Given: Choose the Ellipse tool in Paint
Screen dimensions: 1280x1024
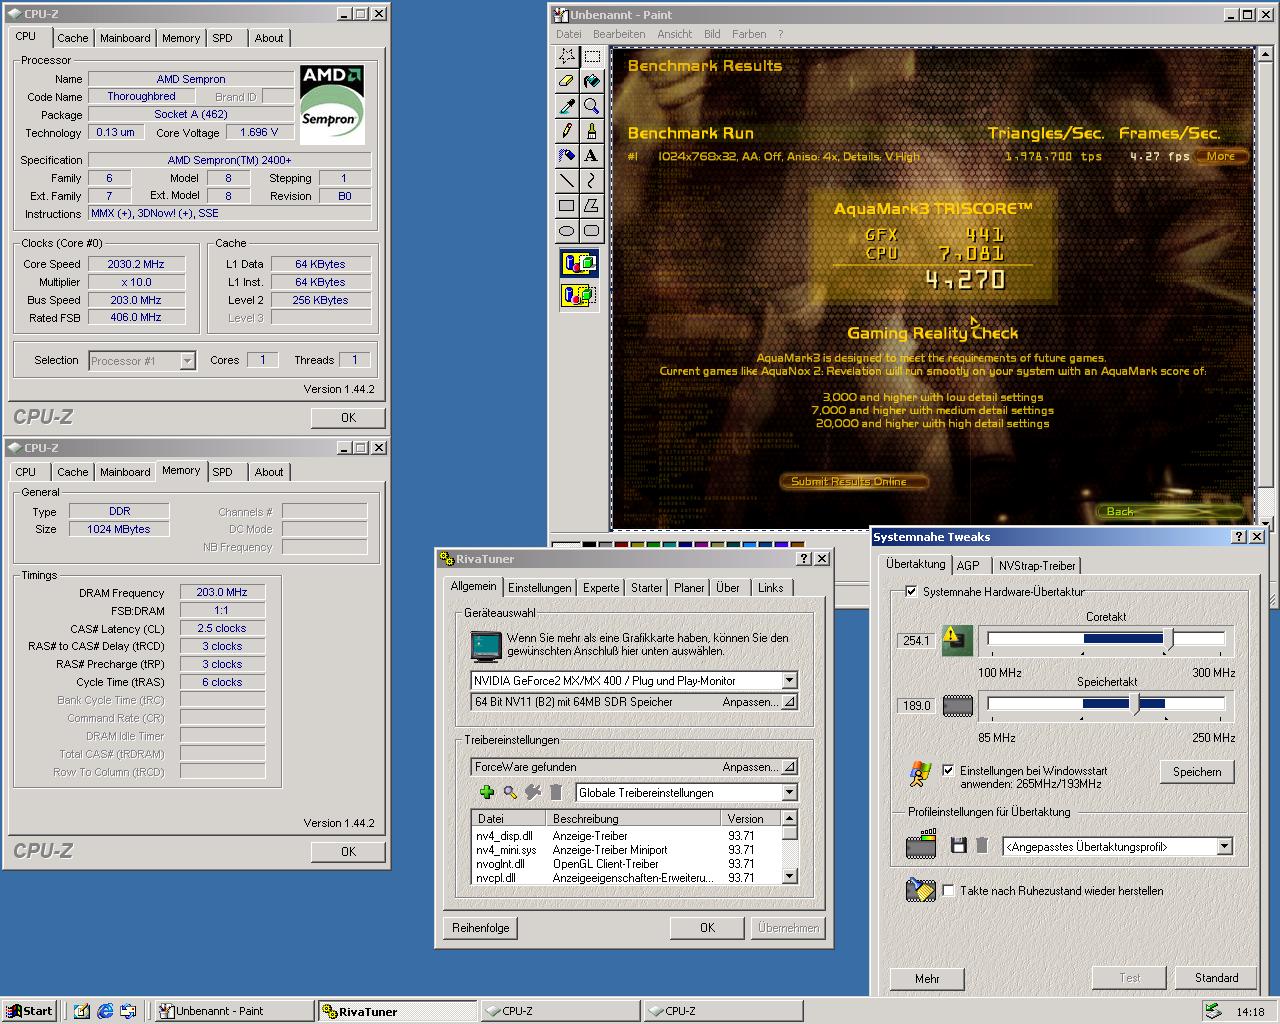Looking at the screenshot, I should pyautogui.click(x=567, y=231).
